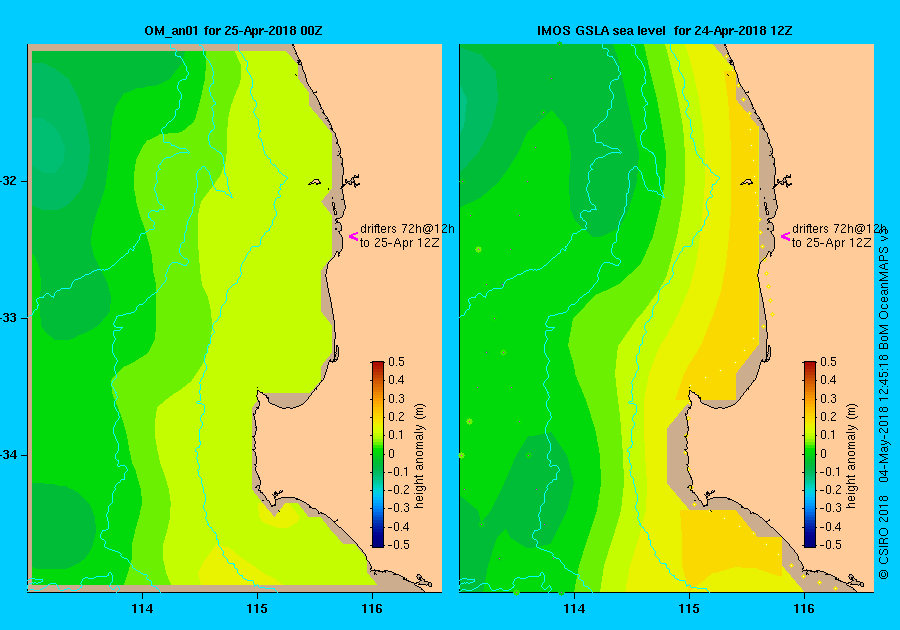Click longitude label 115 under the IMOS GSLA map
This screenshot has width=900, height=630.
(x=689, y=609)
